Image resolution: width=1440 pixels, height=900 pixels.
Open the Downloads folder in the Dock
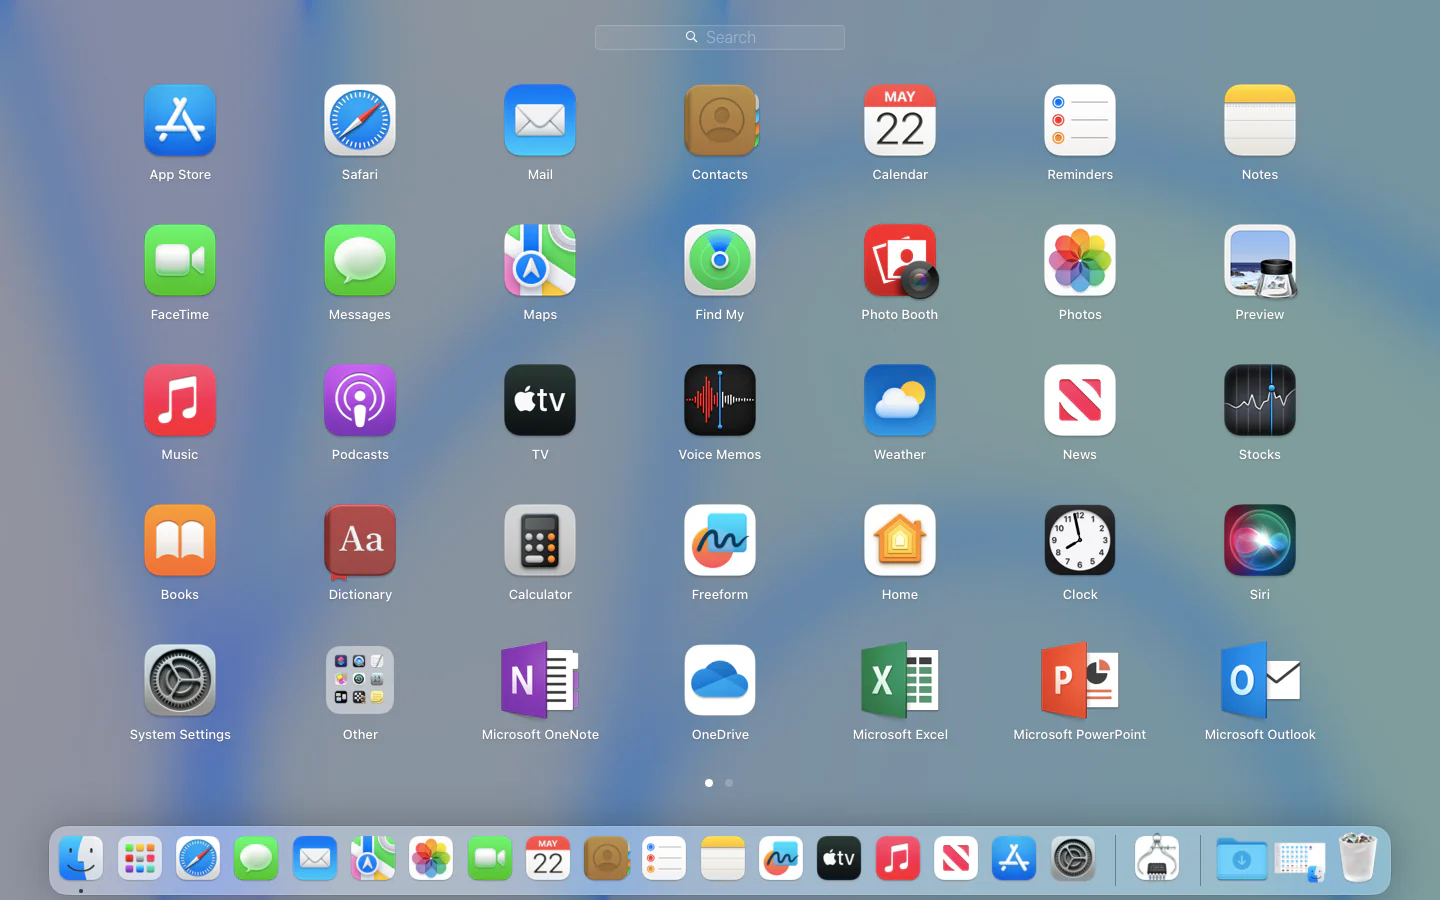pos(1241,859)
